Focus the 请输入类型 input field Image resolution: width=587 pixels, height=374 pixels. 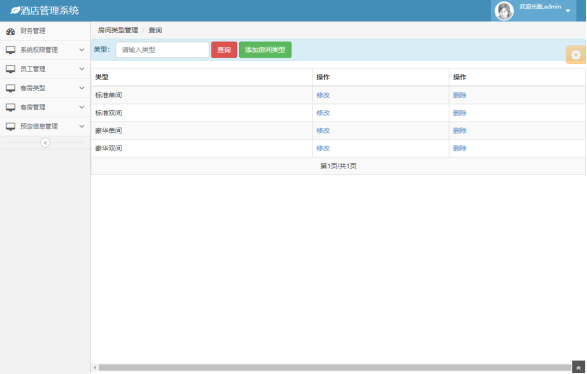click(x=162, y=50)
